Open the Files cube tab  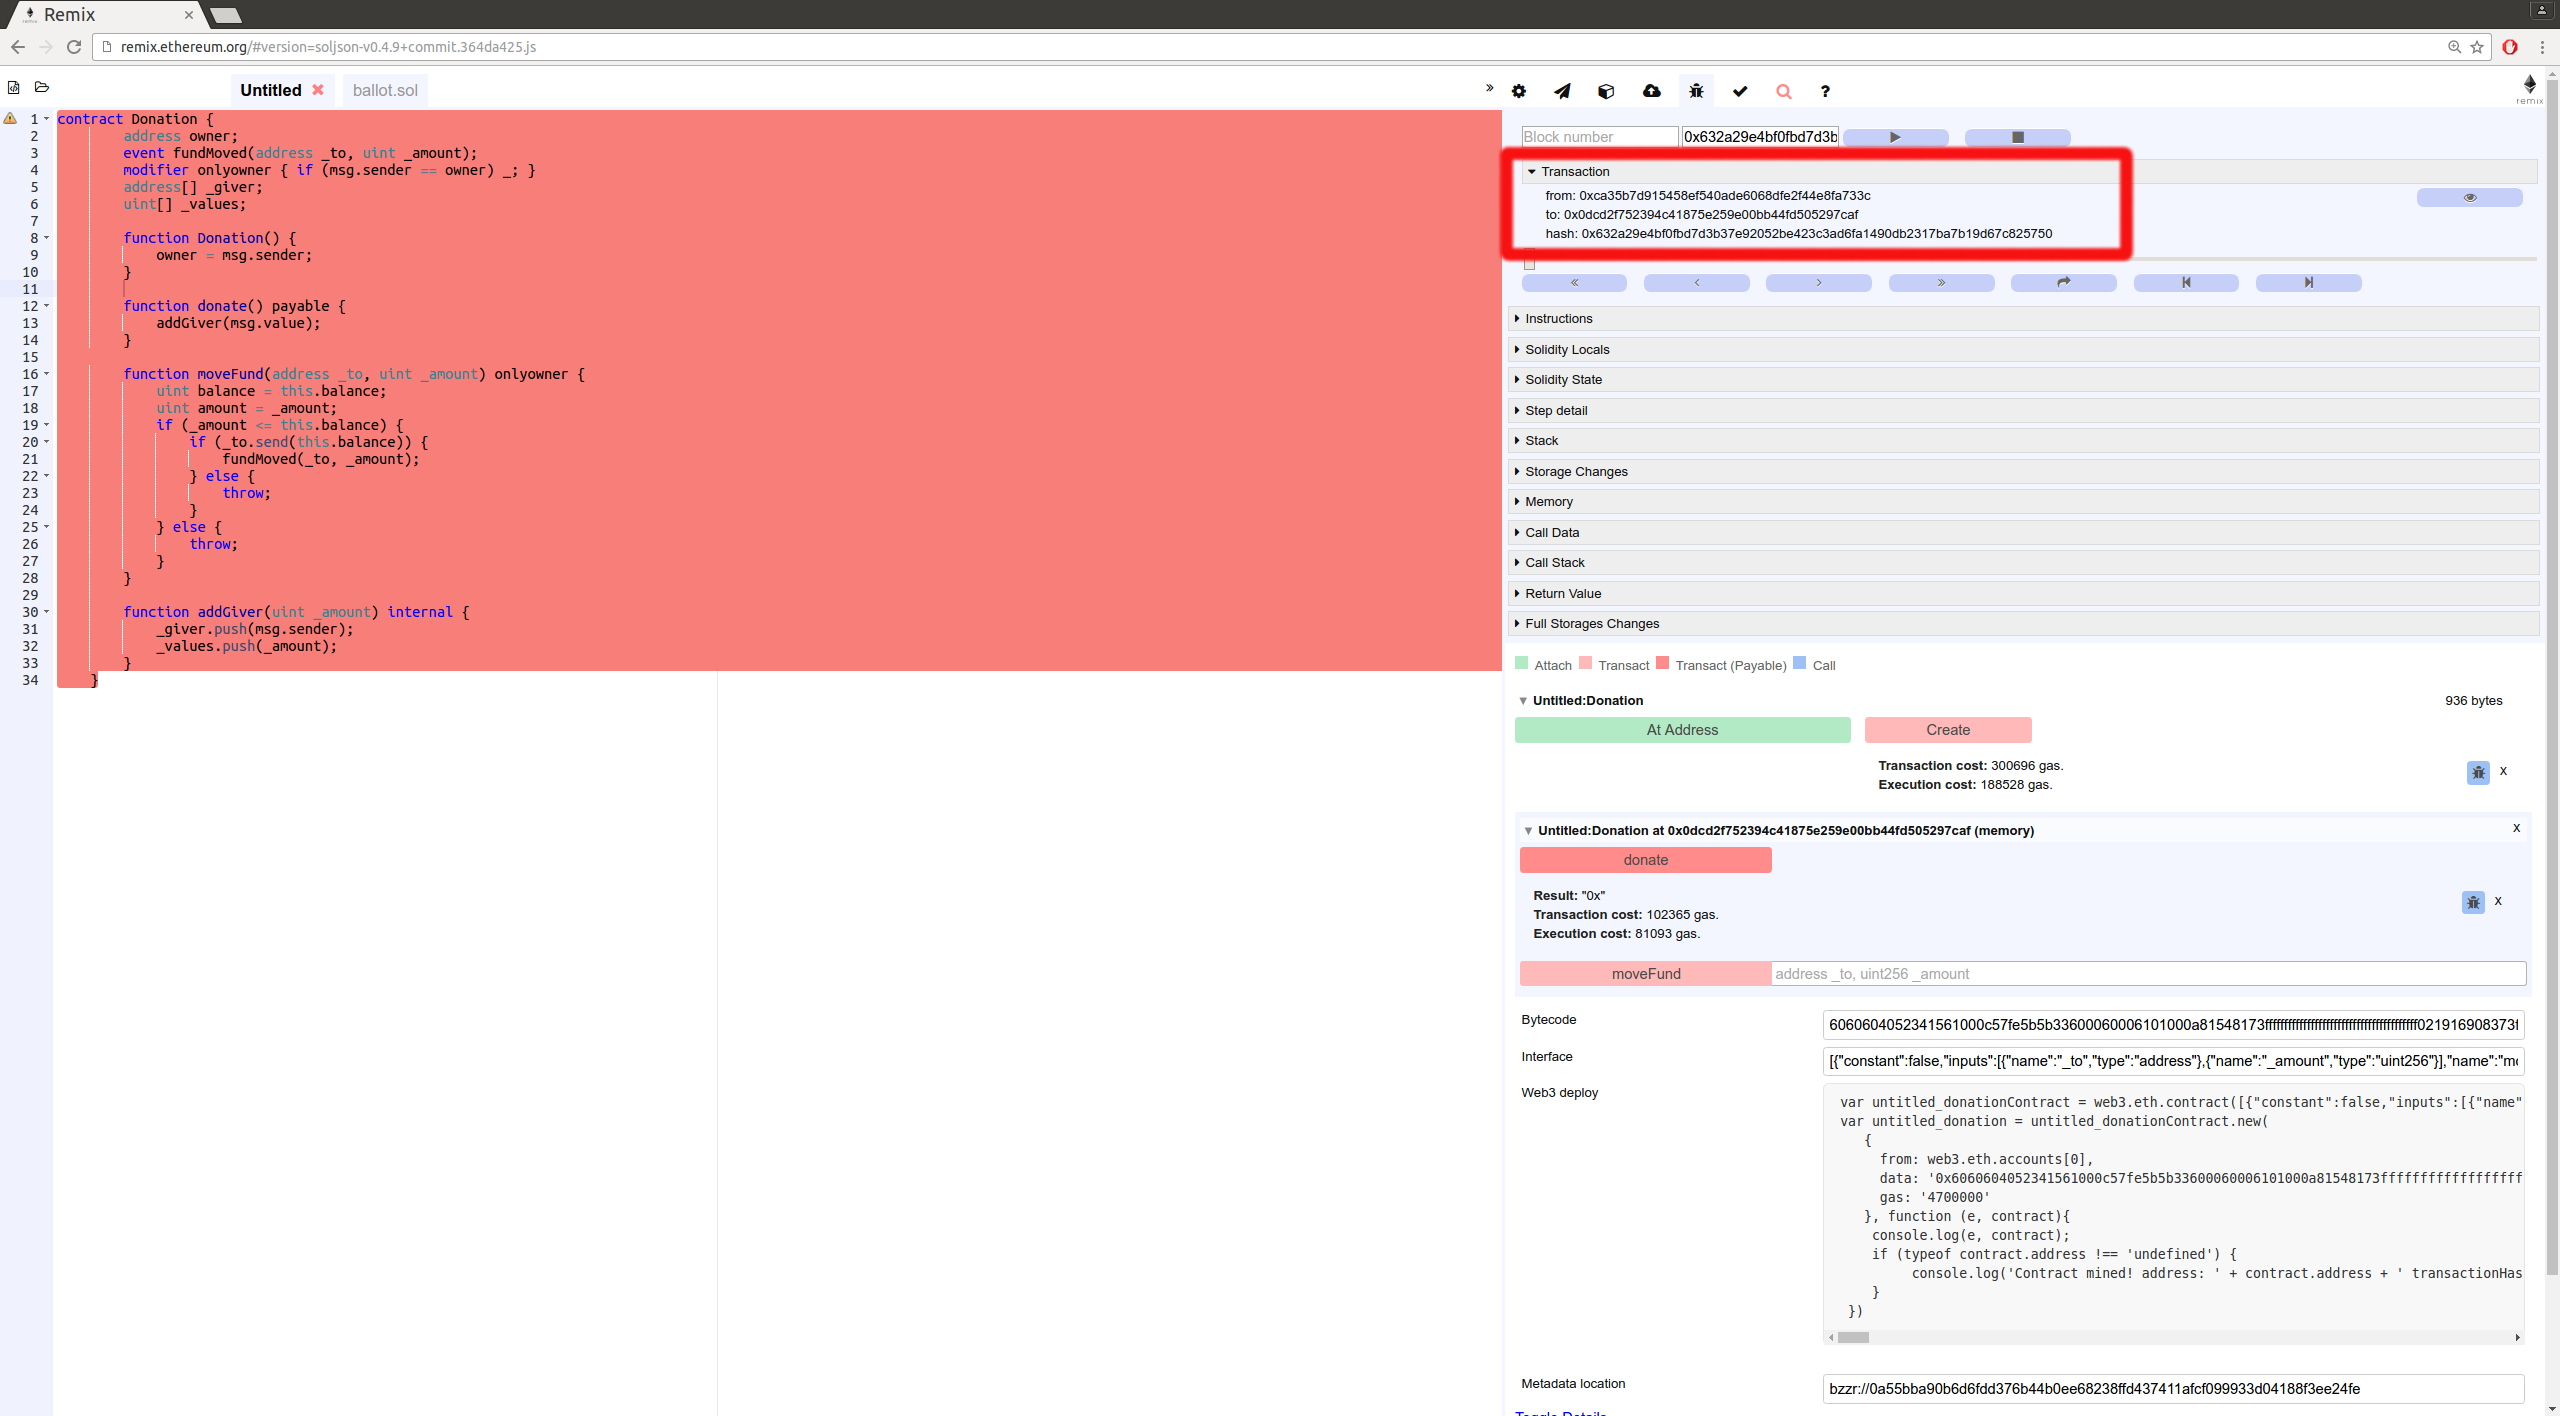coord(1606,91)
